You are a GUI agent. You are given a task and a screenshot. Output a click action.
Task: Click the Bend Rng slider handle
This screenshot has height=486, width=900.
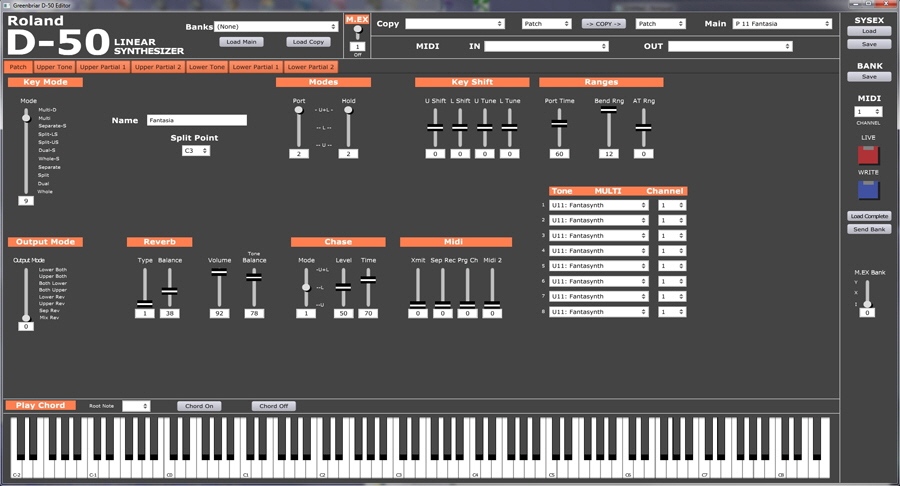click(608, 110)
